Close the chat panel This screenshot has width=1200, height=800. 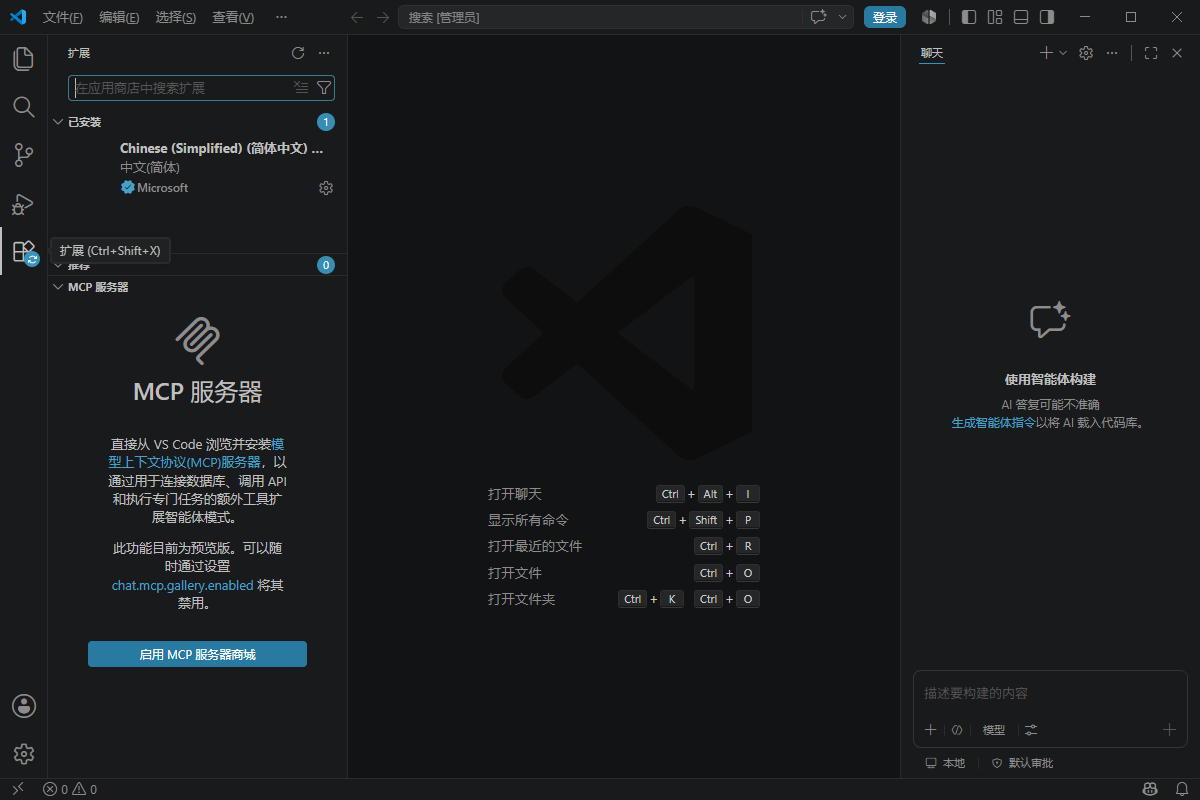coord(1177,53)
